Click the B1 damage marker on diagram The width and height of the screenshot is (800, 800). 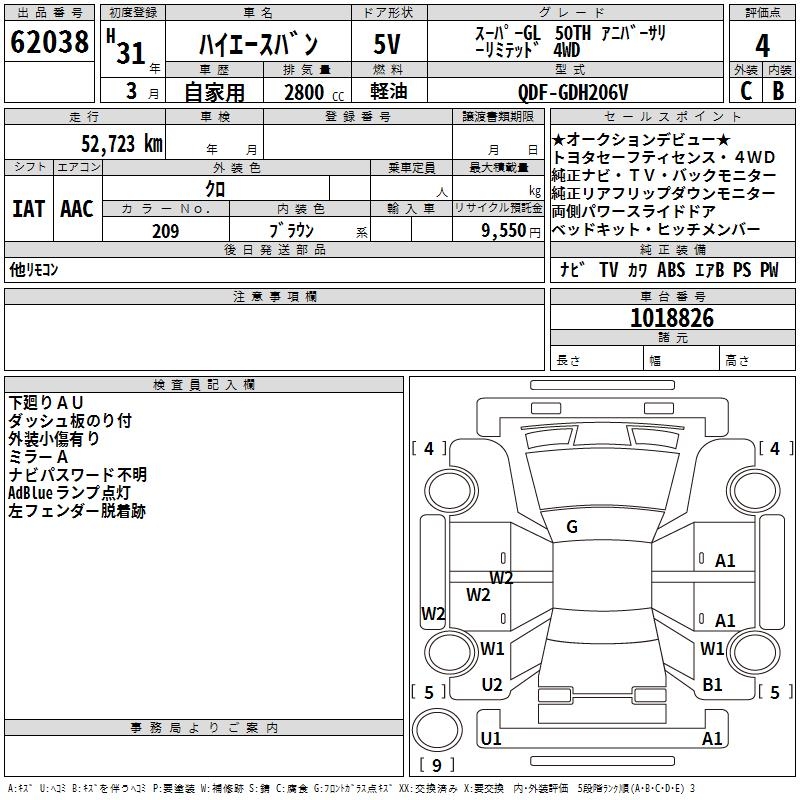coord(712,684)
